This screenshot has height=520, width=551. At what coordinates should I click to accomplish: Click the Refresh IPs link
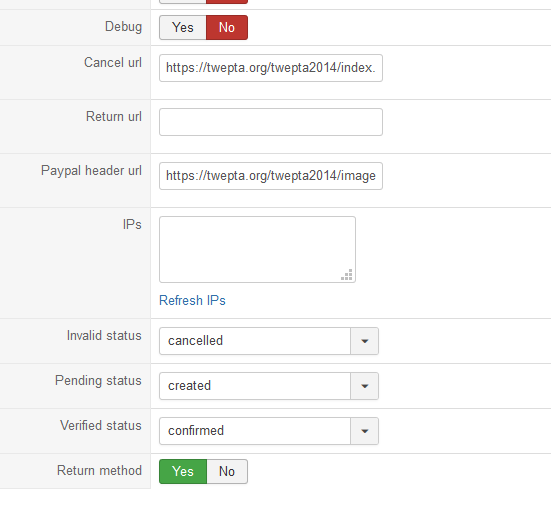(x=192, y=300)
